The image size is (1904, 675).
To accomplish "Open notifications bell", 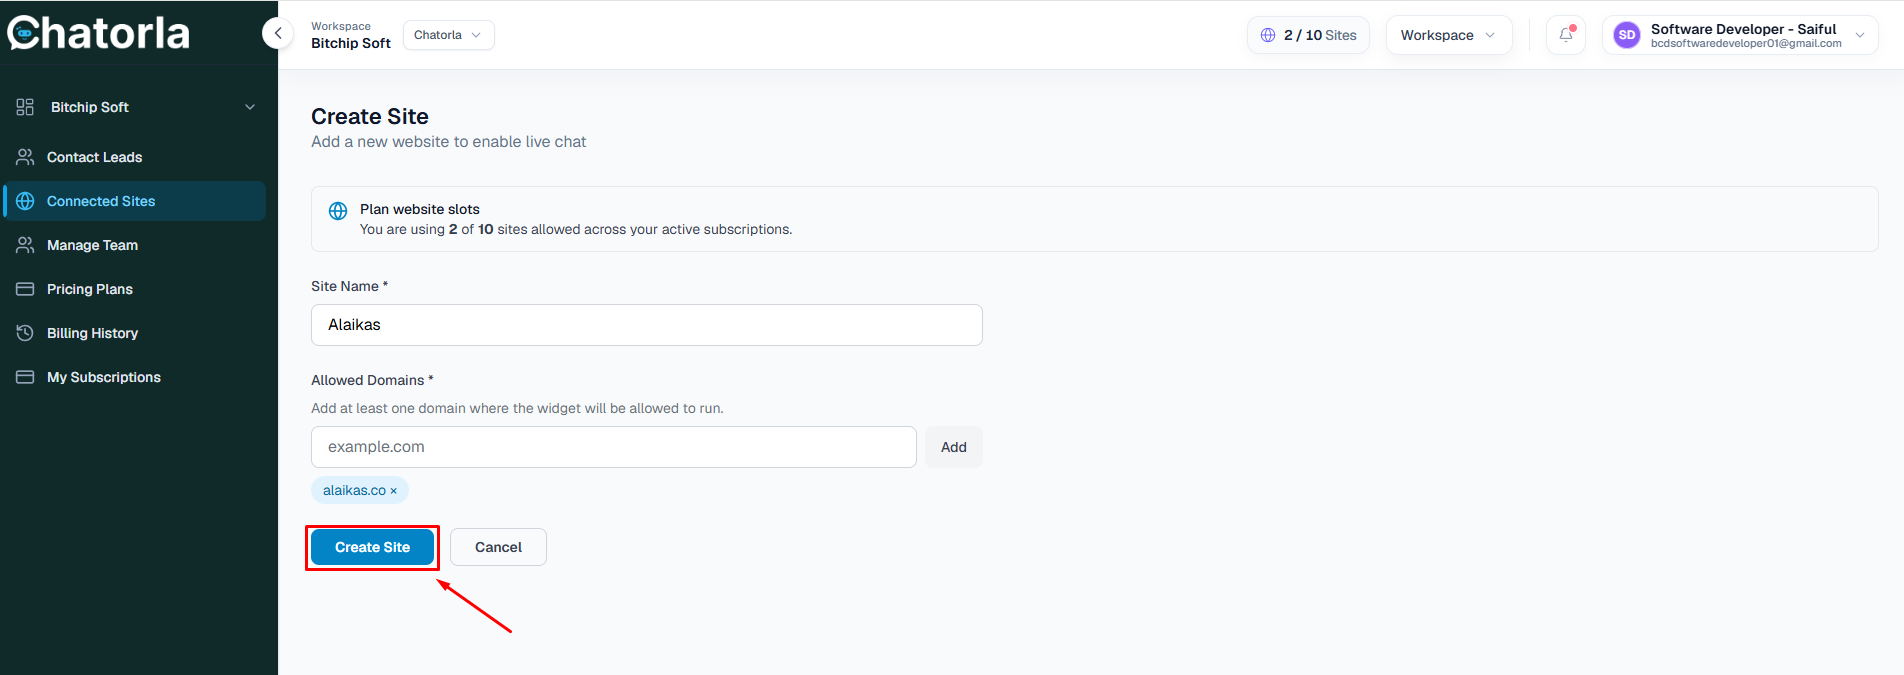I will coord(1566,35).
